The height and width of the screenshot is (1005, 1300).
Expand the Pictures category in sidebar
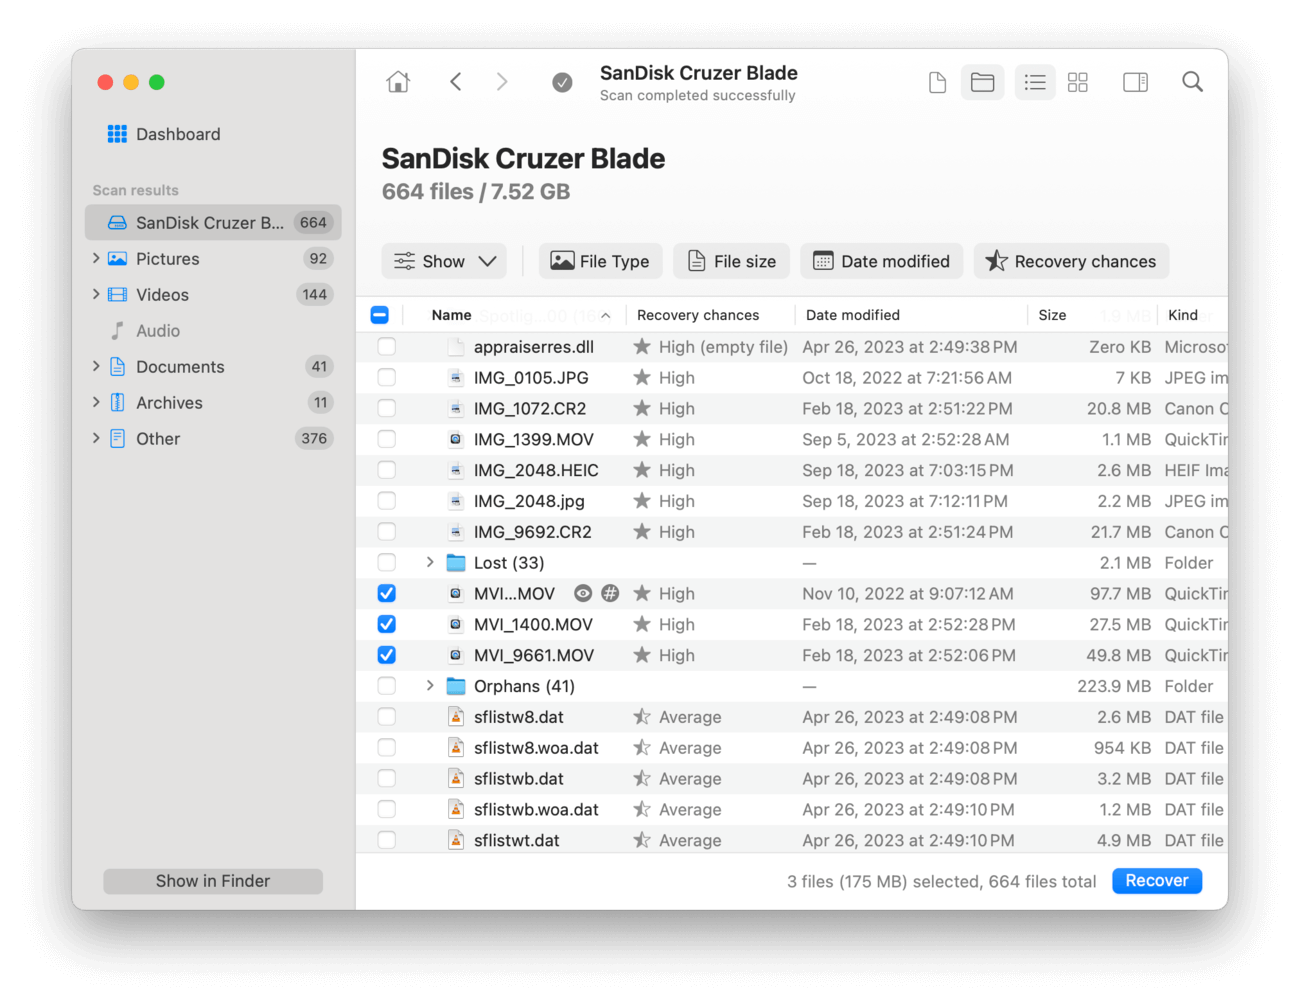tap(96, 258)
